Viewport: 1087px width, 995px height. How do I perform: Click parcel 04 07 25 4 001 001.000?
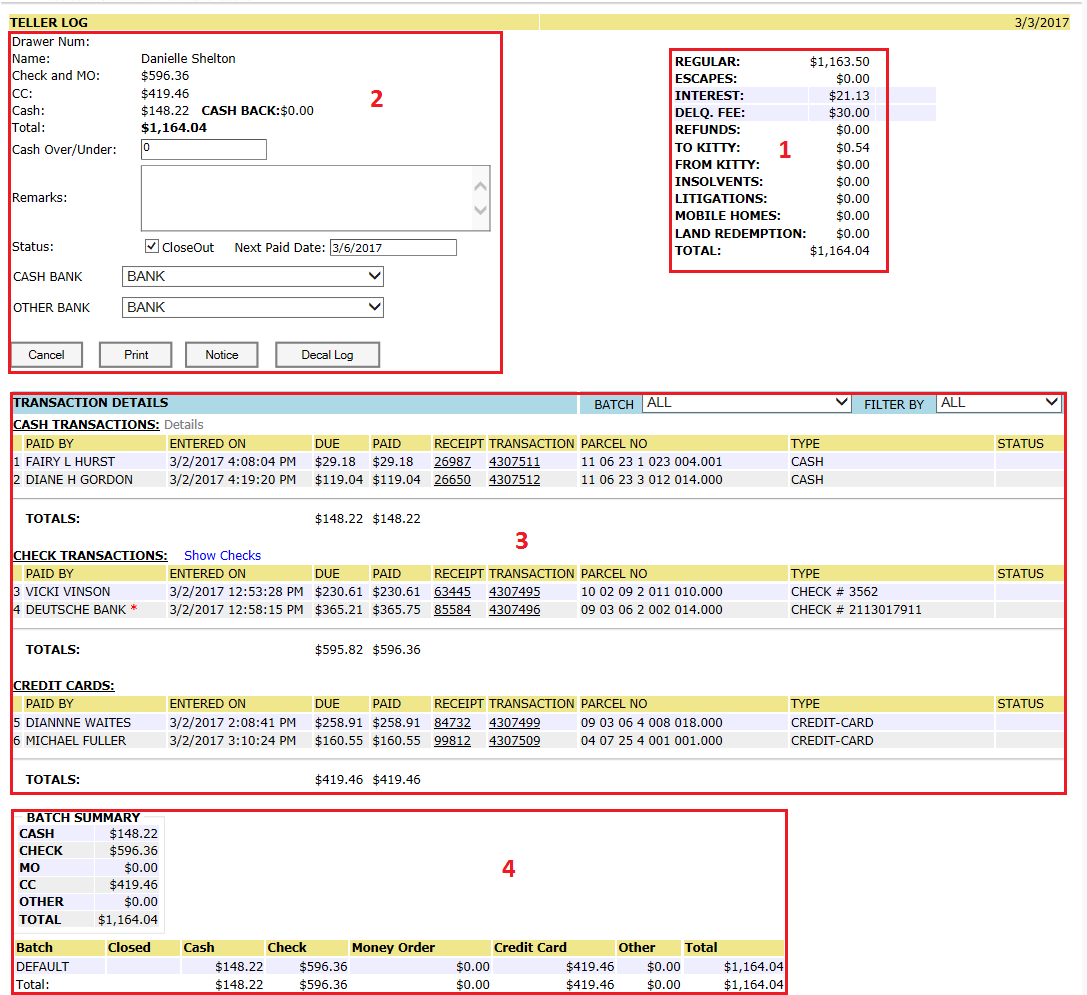pos(652,741)
